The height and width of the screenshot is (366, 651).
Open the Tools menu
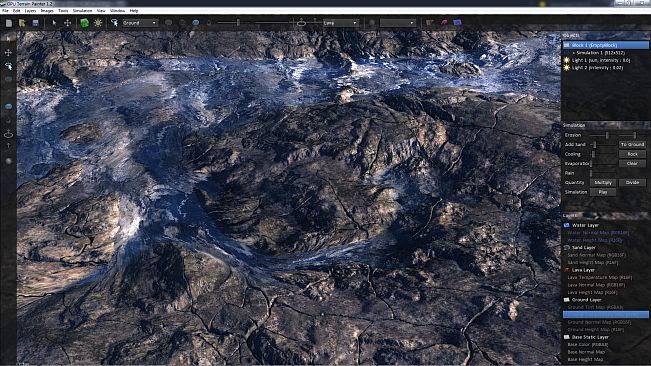pos(63,11)
